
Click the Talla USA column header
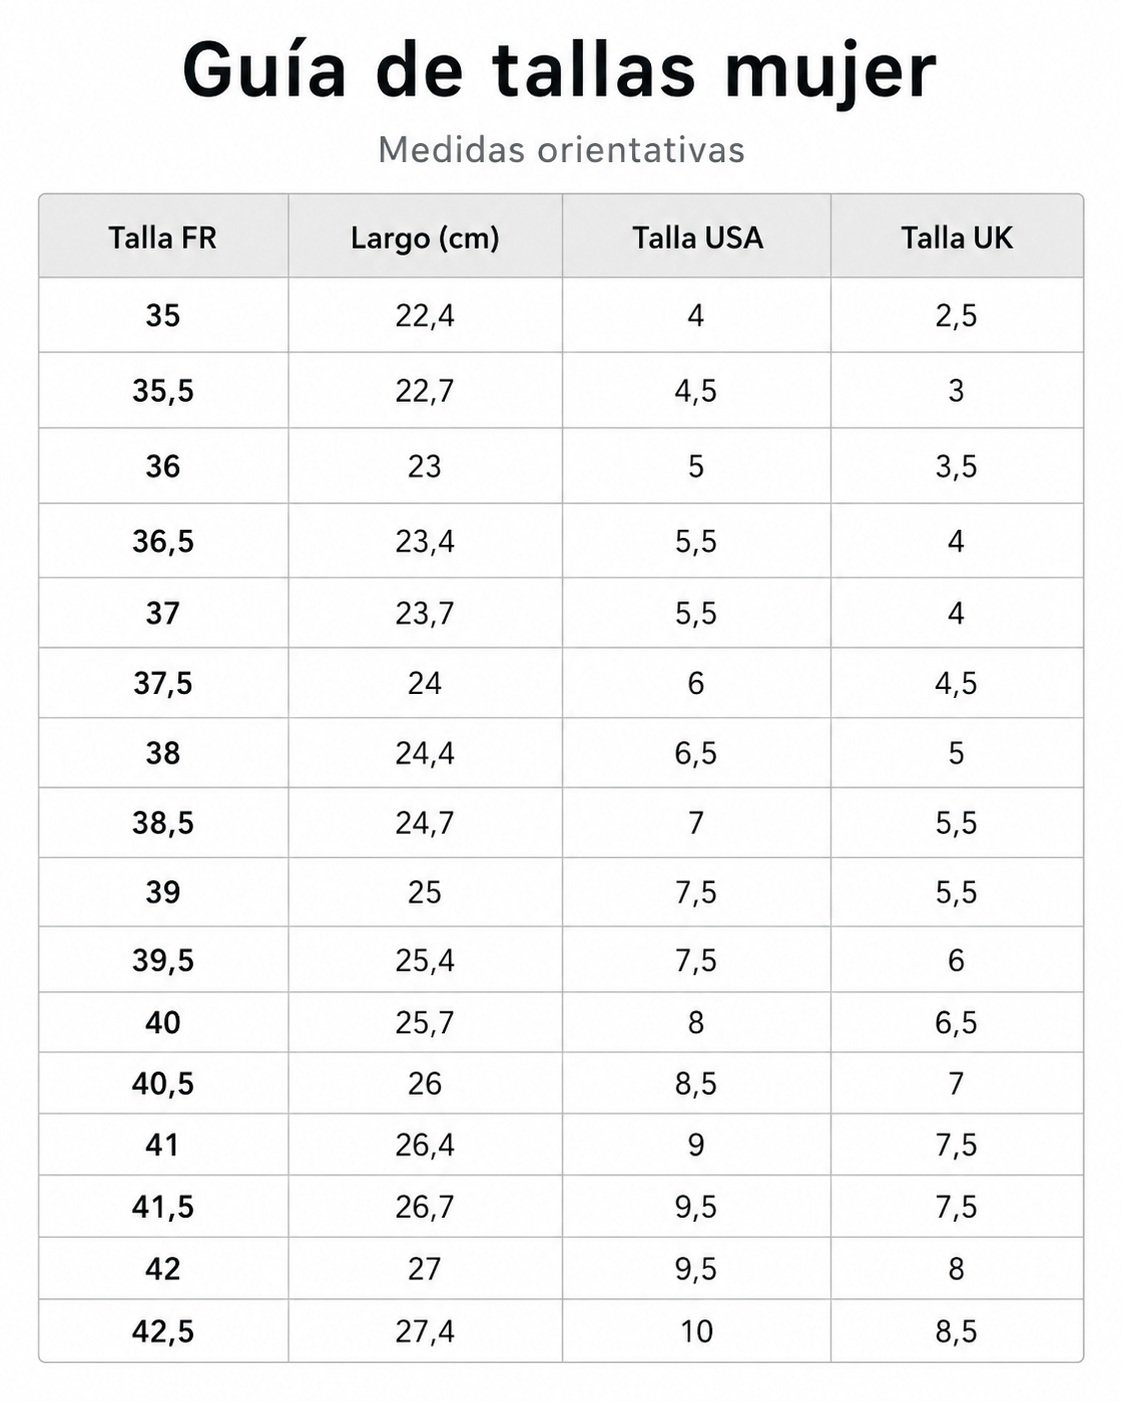[697, 238]
